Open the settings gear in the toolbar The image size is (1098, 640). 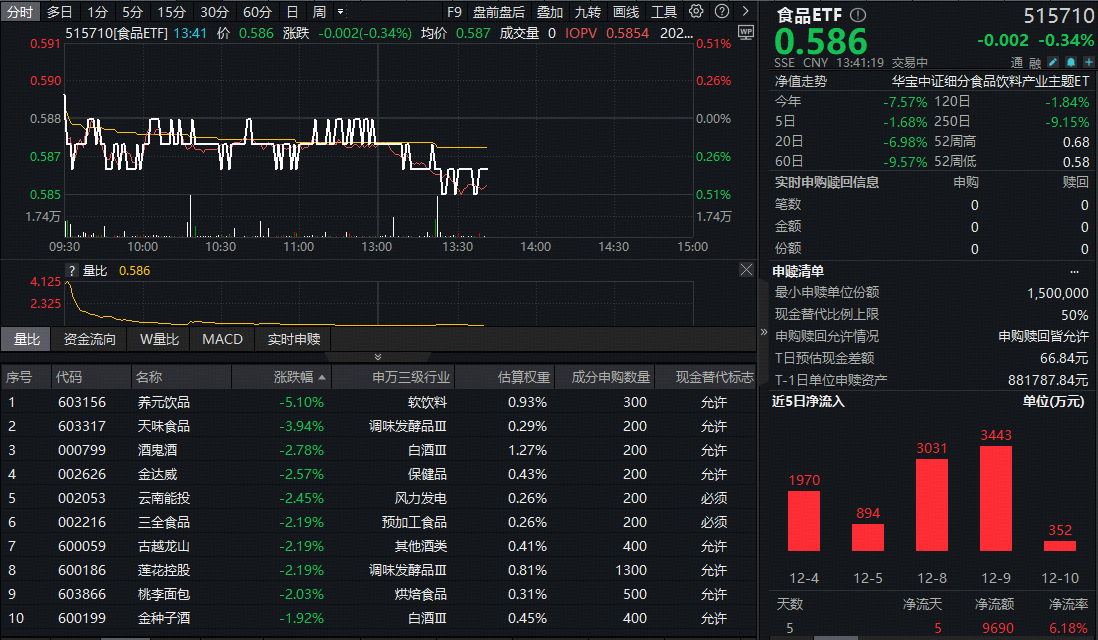coord(697,11)
